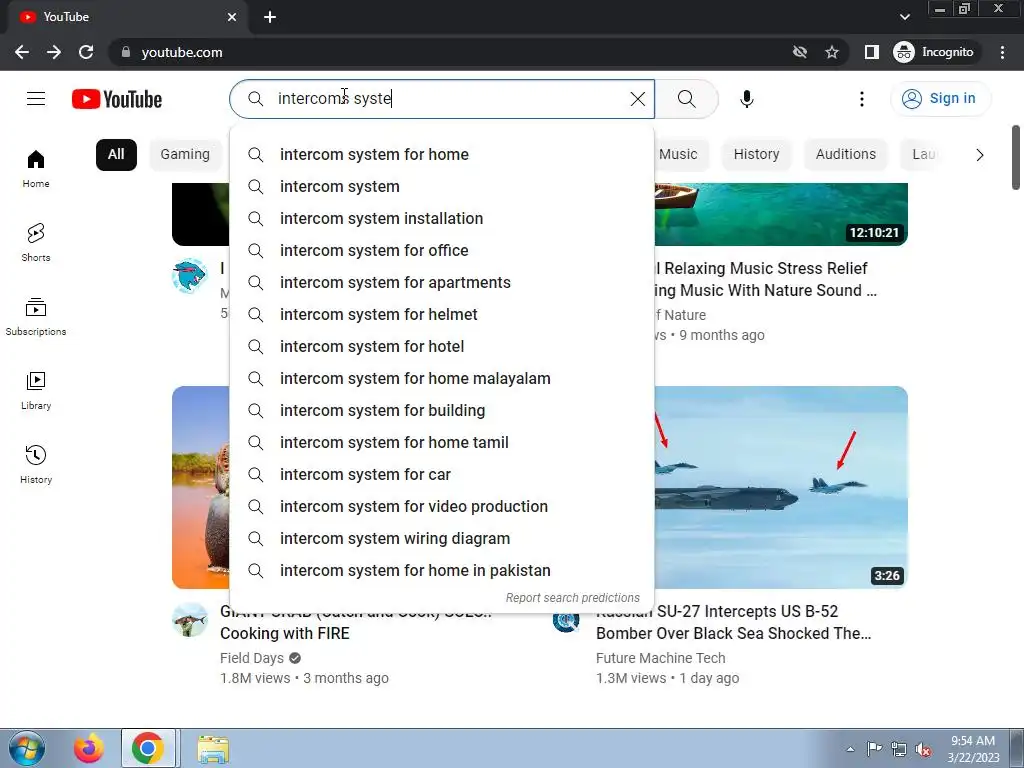Click the YouTube logo
This screenshot has height=768, width=1024.
click(x=117, y=99)
